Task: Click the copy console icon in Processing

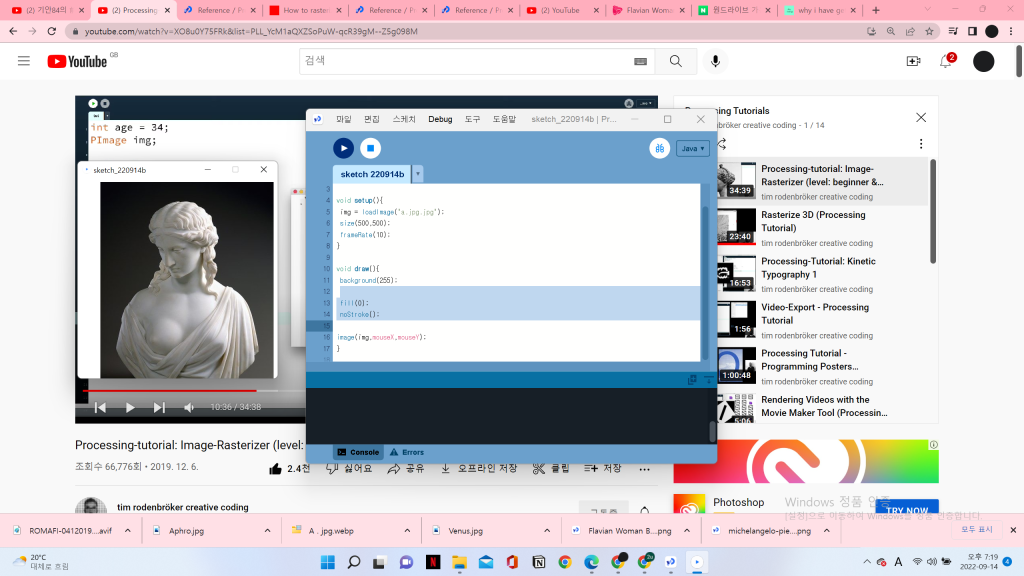Action: (692, 379)
